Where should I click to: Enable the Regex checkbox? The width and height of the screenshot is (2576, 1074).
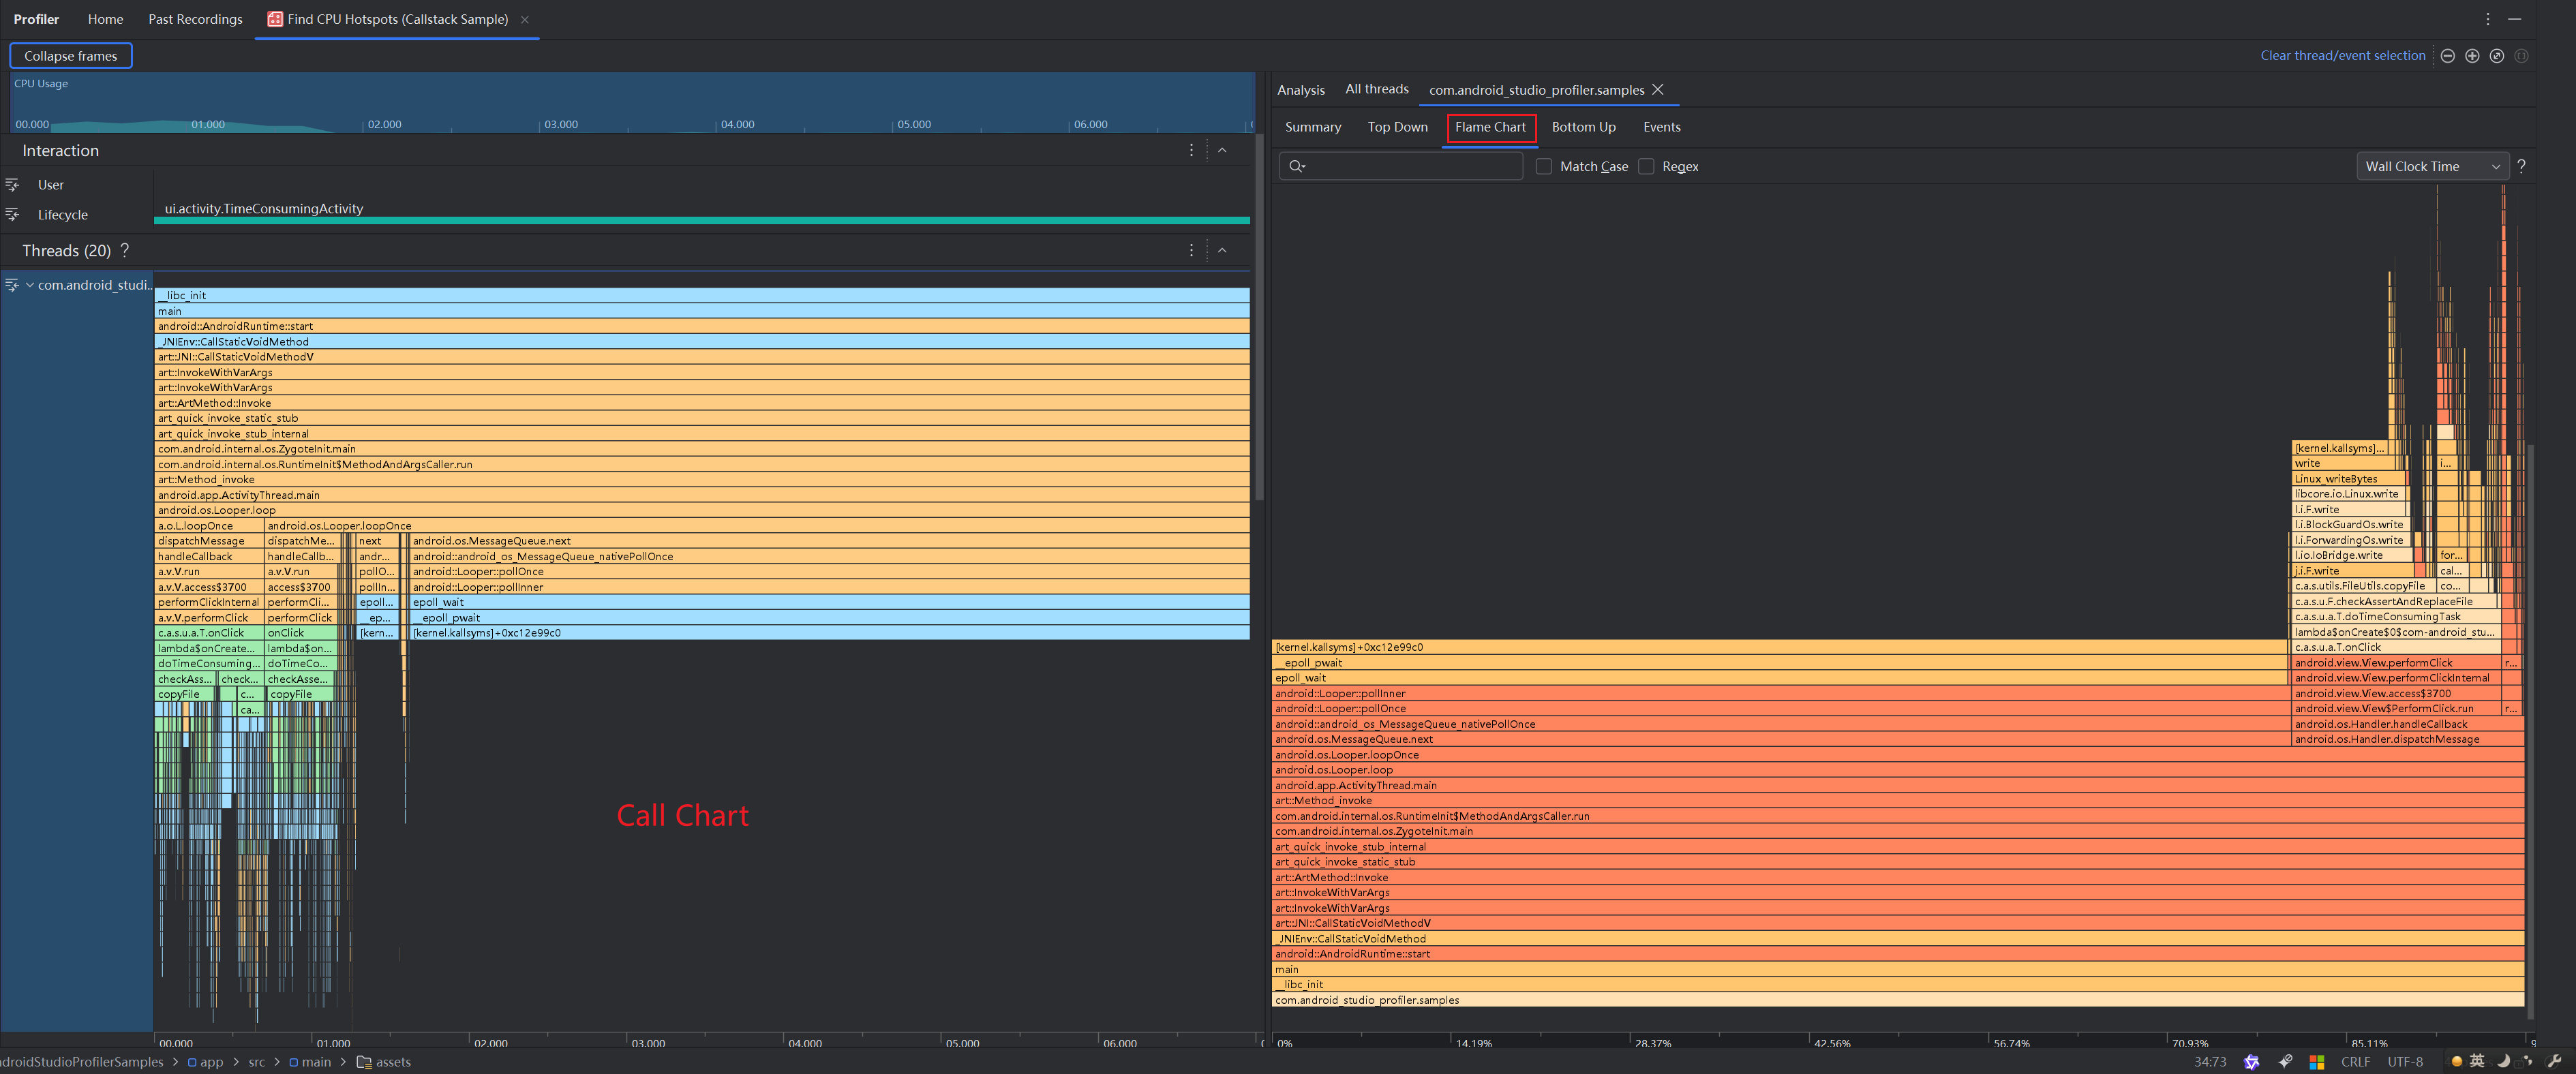click(1646, 167)
